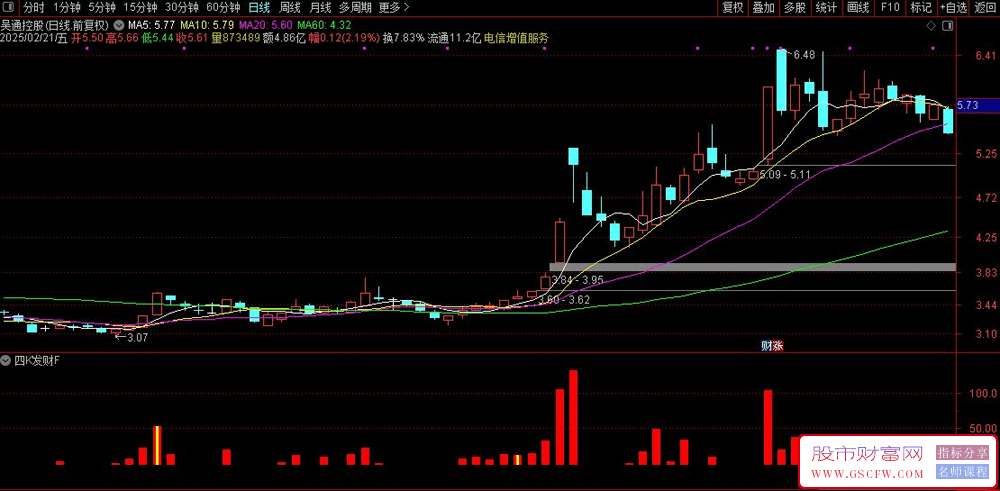This screenshot has width=1000, height=491.
Task: Select the 60分钟 period tab
Action: [x=224, y=8]
